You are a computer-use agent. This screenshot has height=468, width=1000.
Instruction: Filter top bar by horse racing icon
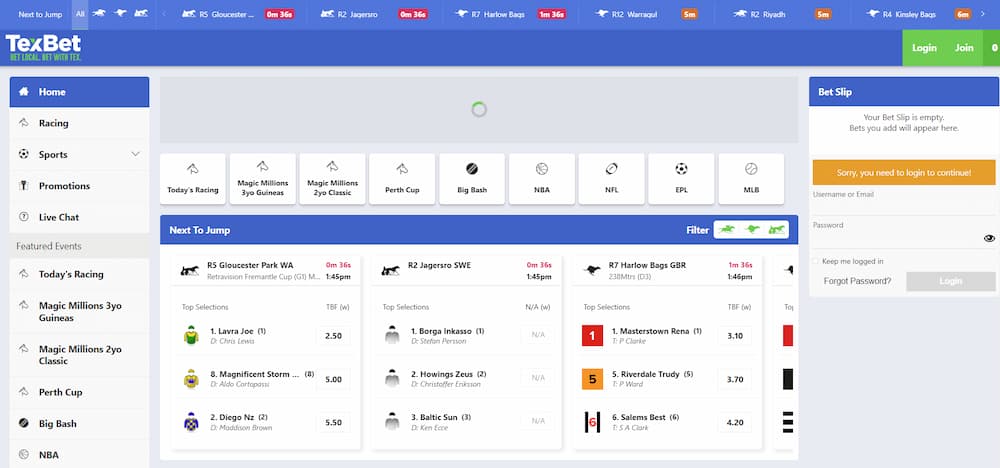[99, 13]
